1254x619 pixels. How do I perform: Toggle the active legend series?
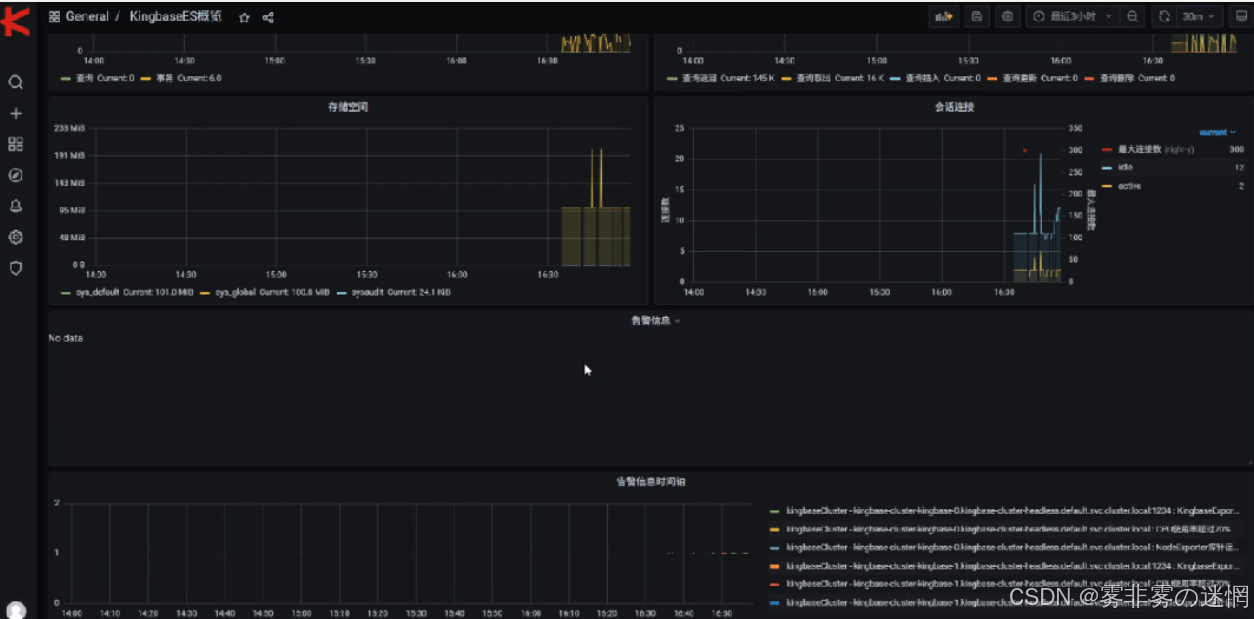click(x=1128, y=186)
